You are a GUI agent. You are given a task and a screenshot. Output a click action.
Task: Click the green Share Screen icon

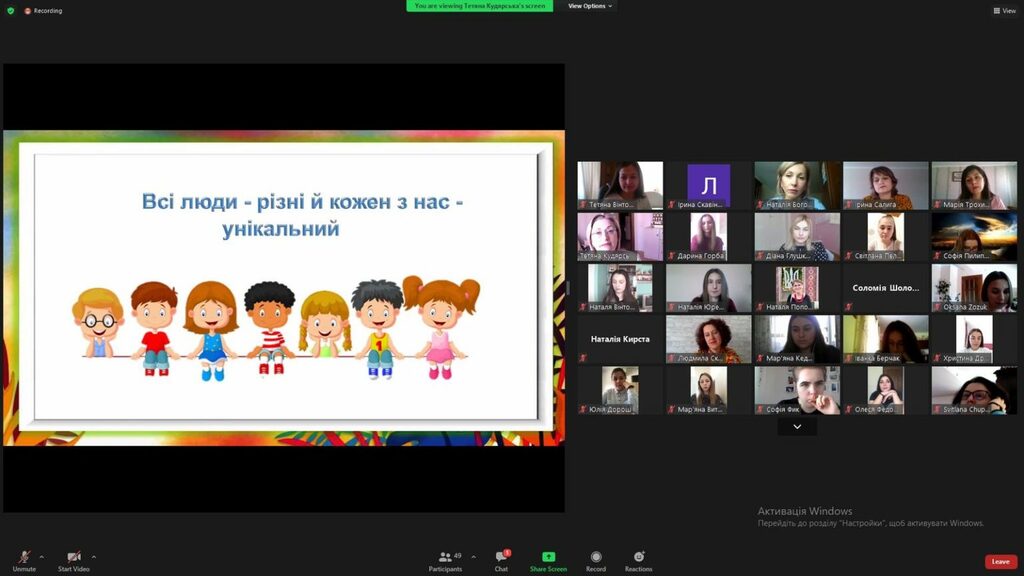click(x=549, y=557)
